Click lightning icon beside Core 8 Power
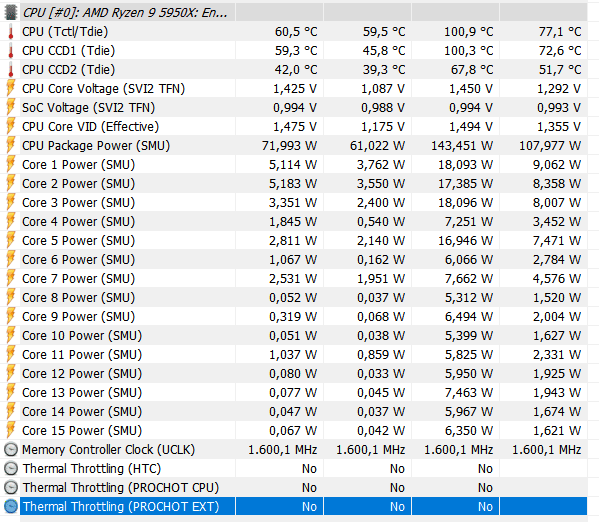Screen dimensions: 599x522 point(11,297)
